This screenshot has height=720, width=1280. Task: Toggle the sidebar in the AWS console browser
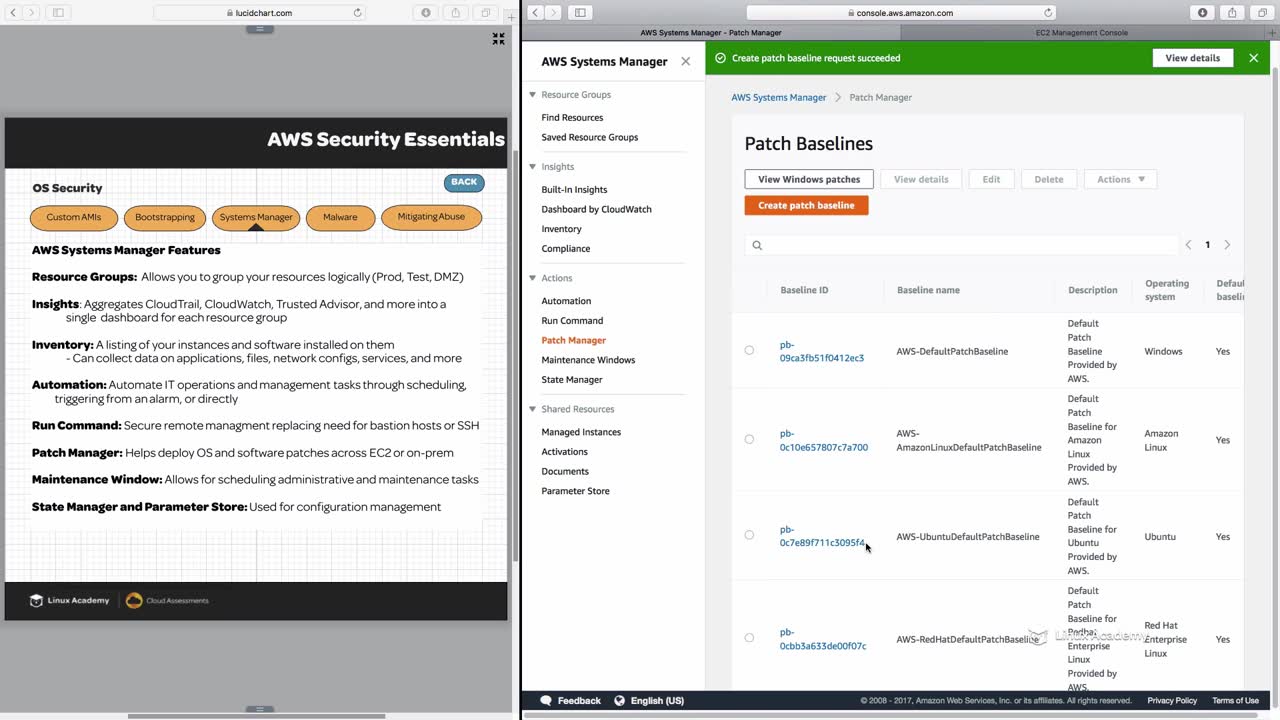[580, 13]
